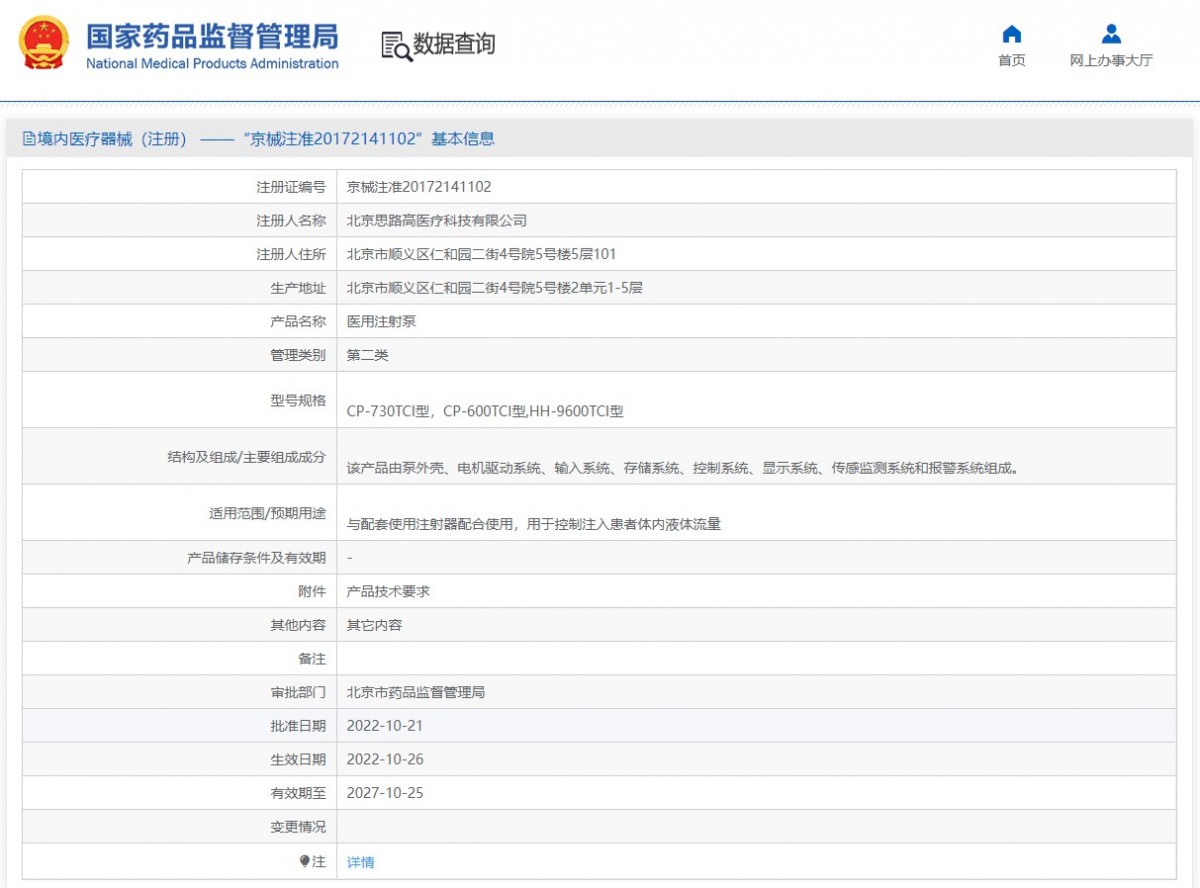This screenshot has height=888, width=1200.
Task: Click the 型号规格 row label
Action: point(298,400)
